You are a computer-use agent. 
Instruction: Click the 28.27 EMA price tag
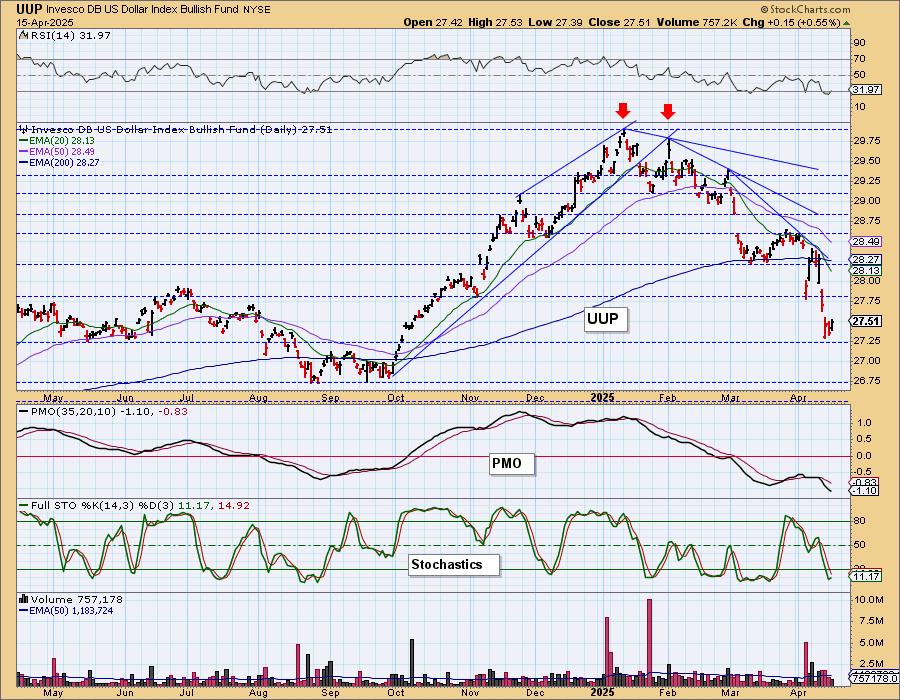click(x=866, y=260)
